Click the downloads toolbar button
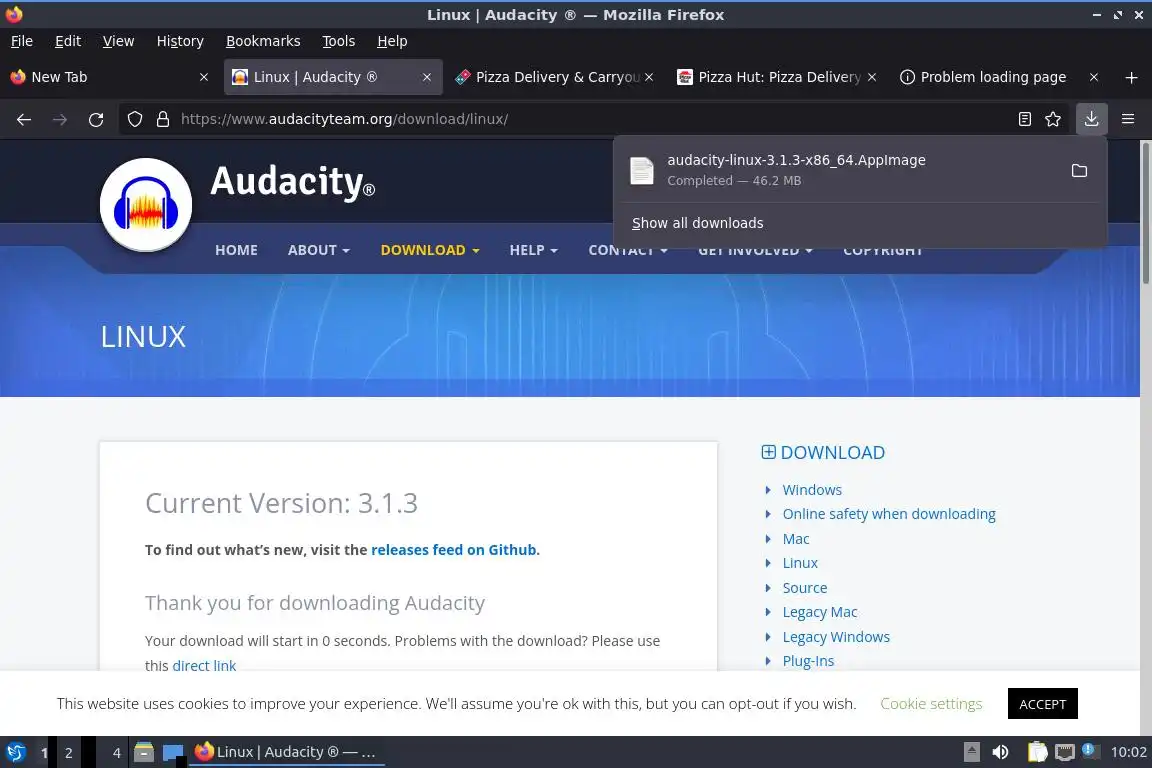The image size is (1152, 768). (x=1091, y=119)
